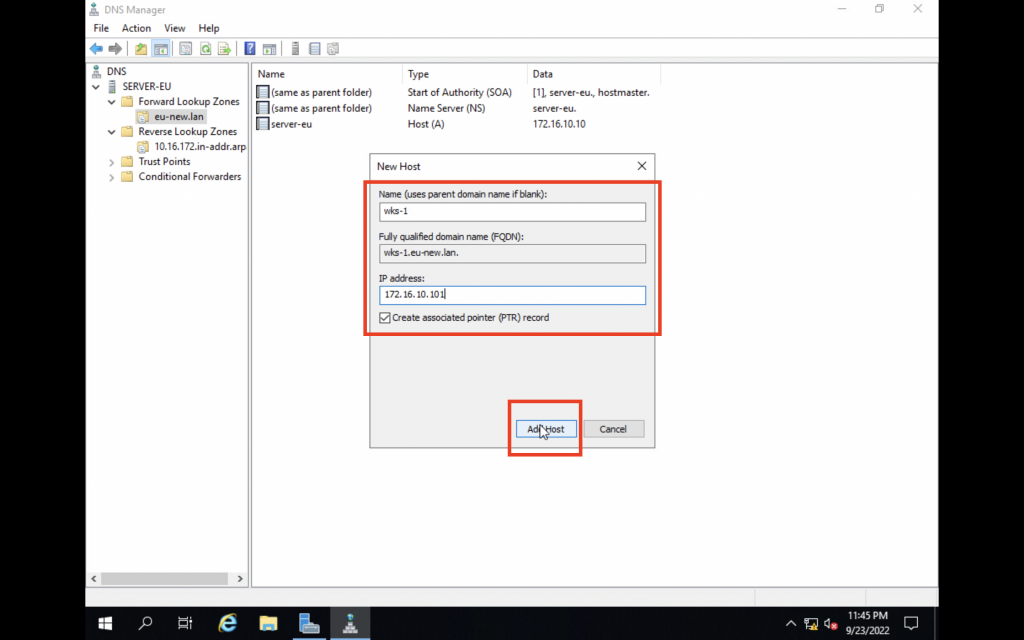This screenshot has height=640, width=1024.
Task: Click the record icon beside server-eu row
Action: pyautogui.click(x=263, y=123)
